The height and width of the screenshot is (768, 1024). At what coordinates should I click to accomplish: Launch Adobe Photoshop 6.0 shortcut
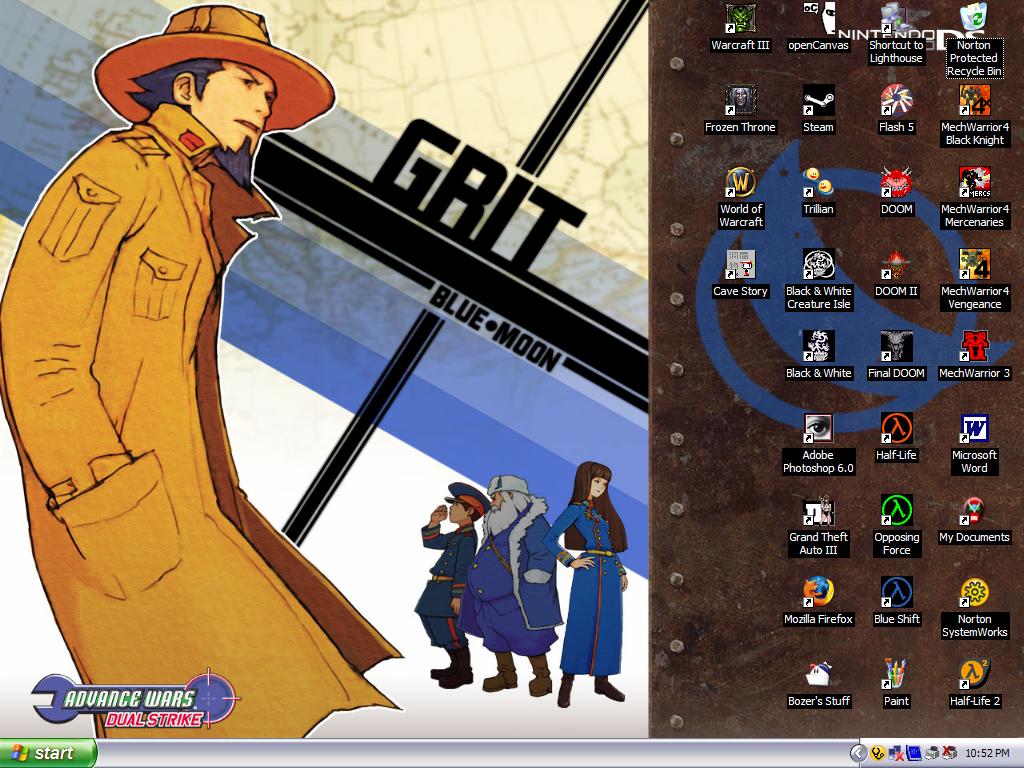pyautogui.click(x=818, y=429)
